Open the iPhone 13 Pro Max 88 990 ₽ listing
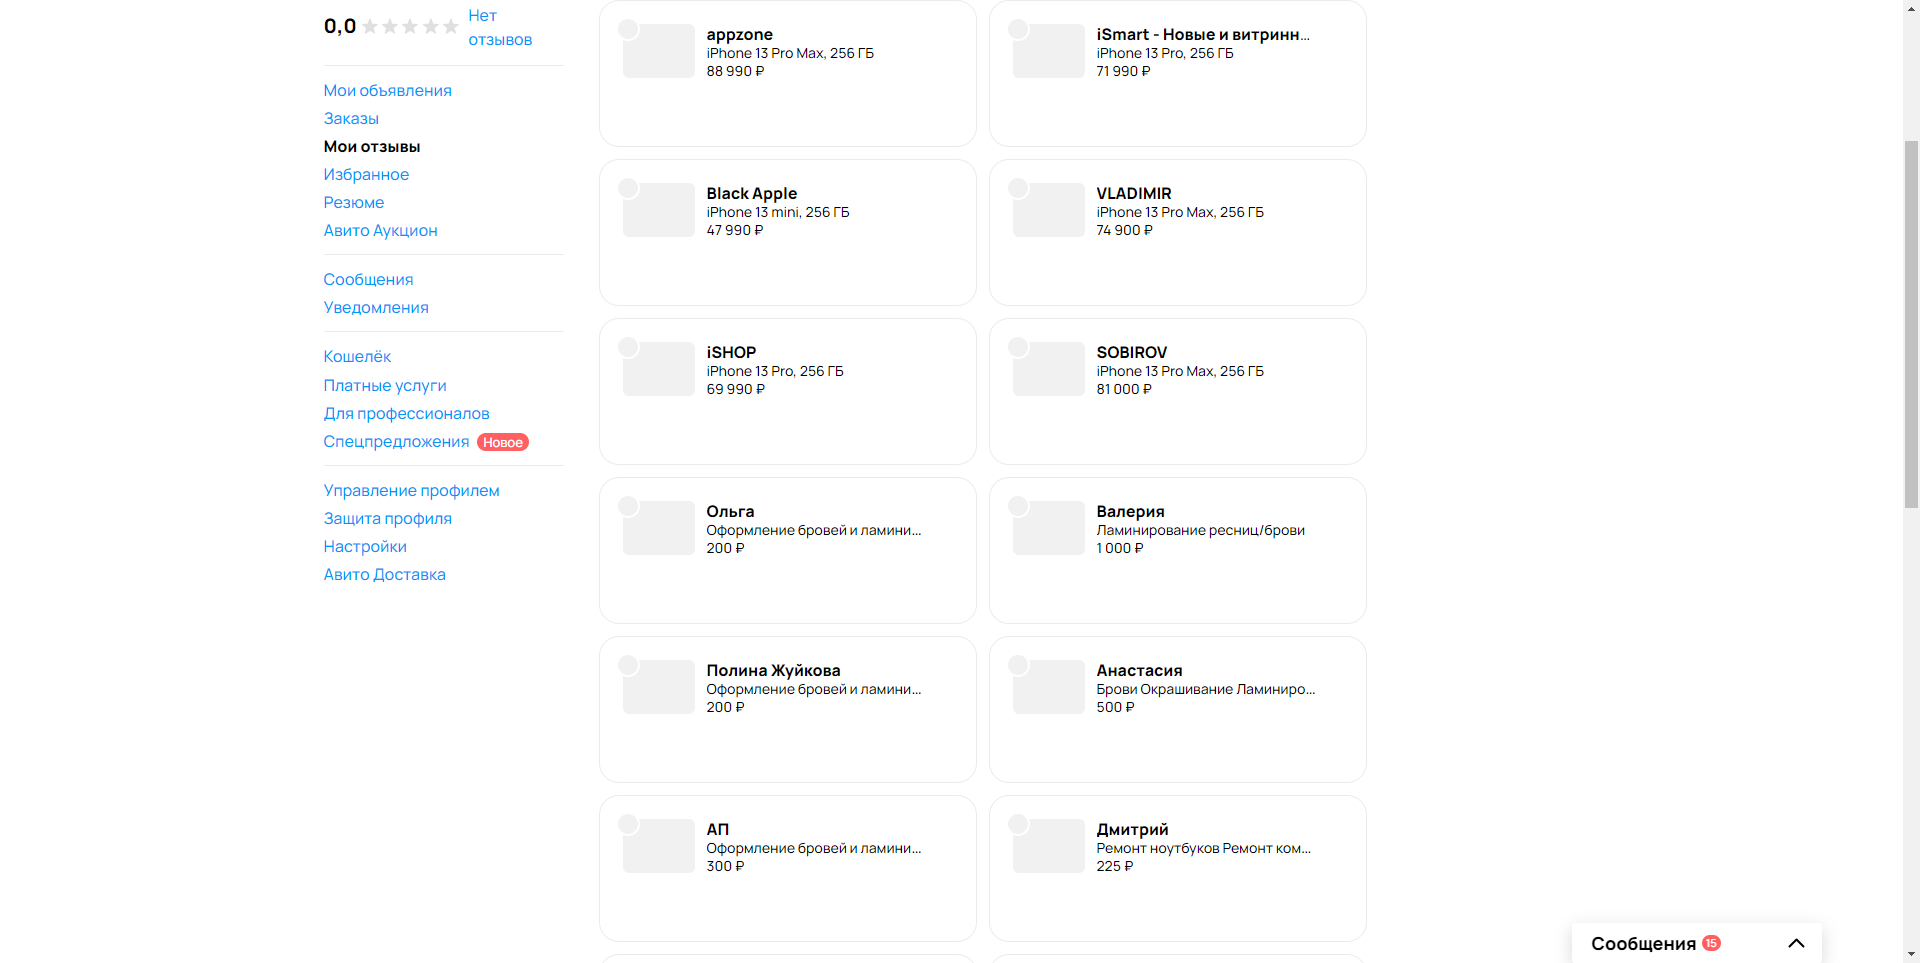This screenshot has height=963, width=1920. 790,53
